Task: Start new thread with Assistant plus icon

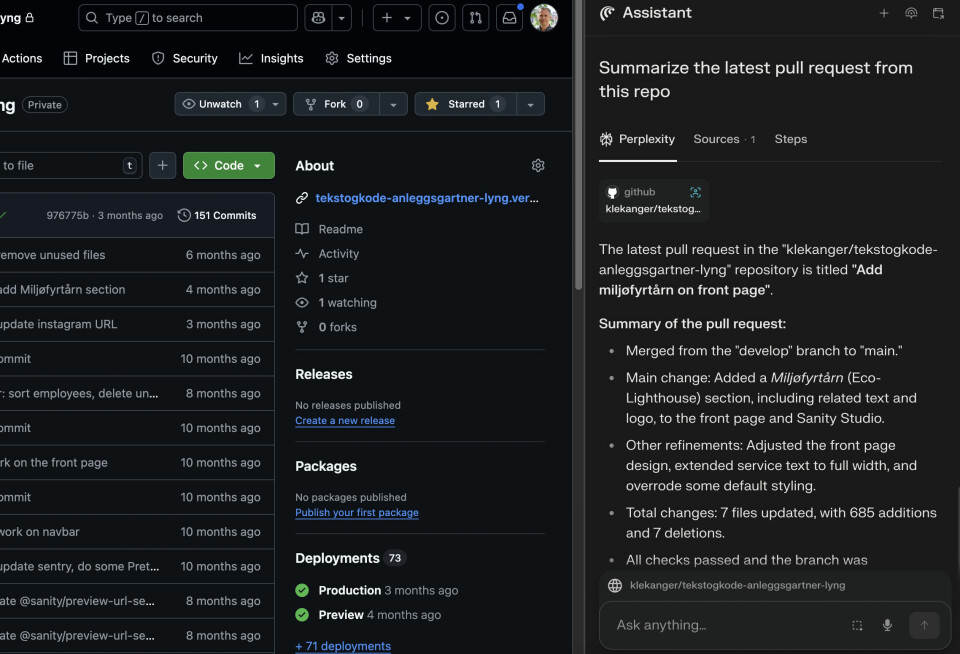Action: tap(883, 13)
